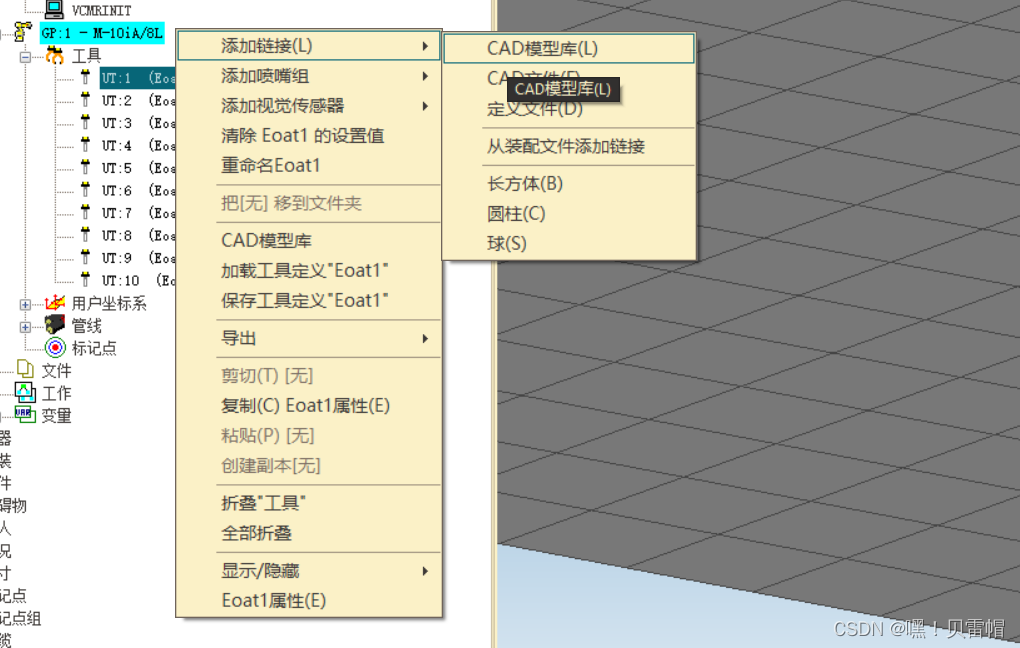The width and height of the screenshot is (1020, 648).
Task: Click the VCMRINIT computer icon
Action: pos(54,9)
